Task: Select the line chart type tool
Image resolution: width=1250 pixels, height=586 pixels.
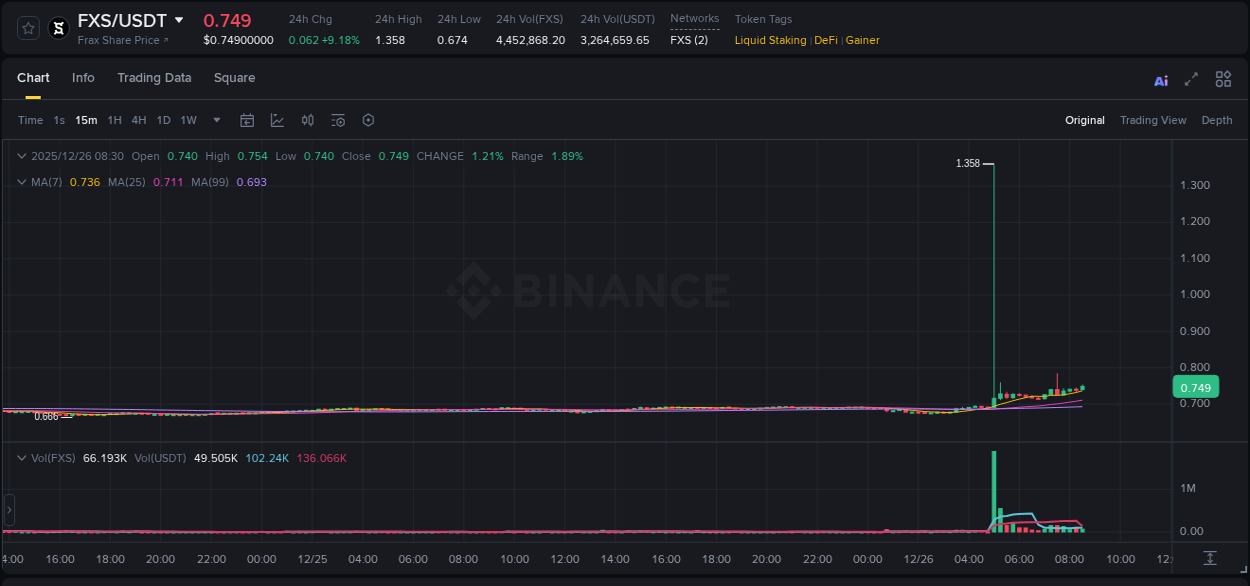Action: pyautogui.click(x=277, y=120)
